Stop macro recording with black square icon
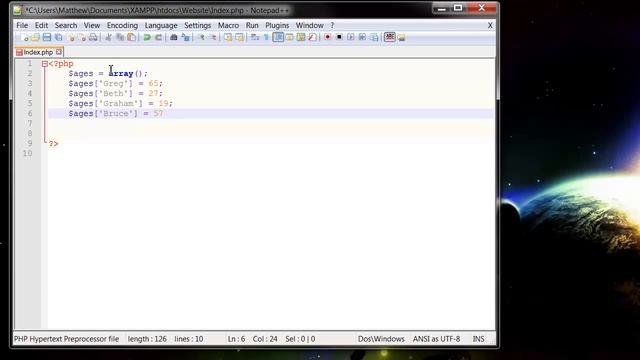This screenshot has width=640, height=360. 339,38
